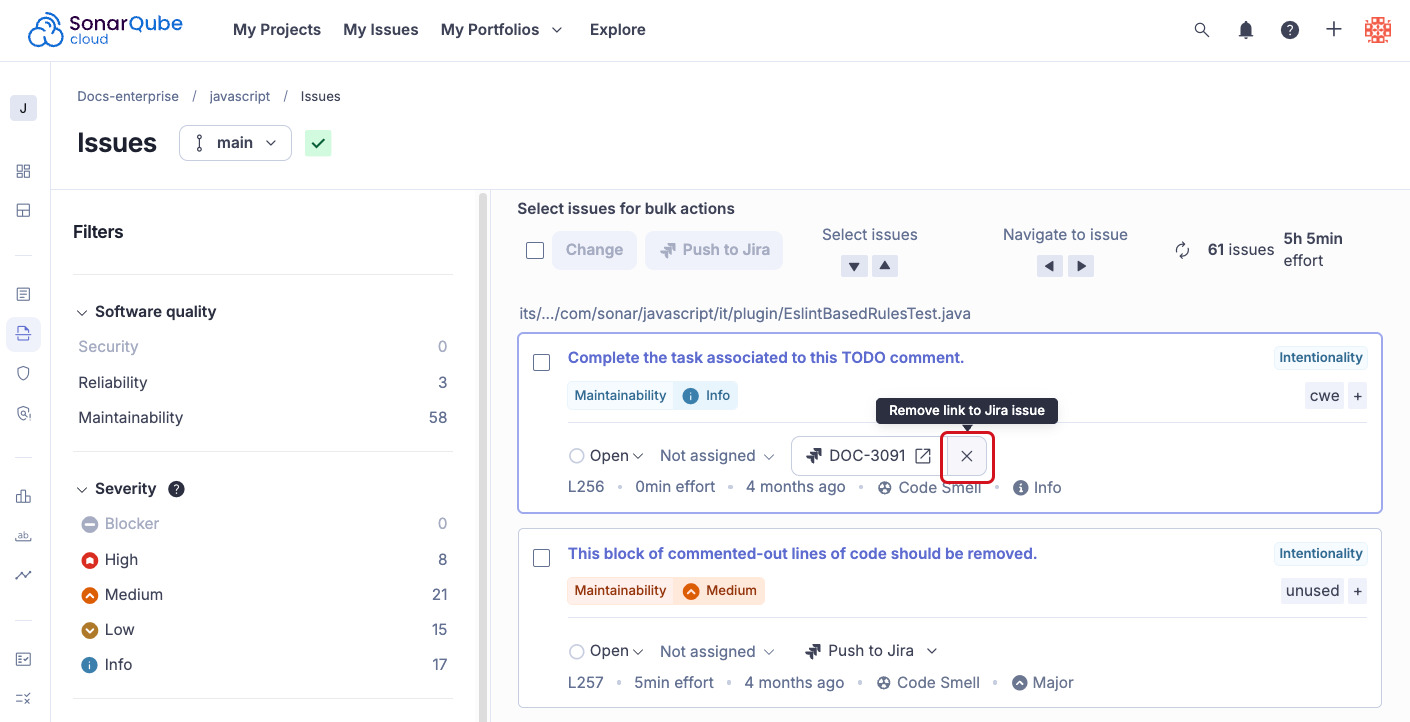This screenshot has height=722, width=1410.
Task: Open help via the question mark icon
Action: (1289, 29)
